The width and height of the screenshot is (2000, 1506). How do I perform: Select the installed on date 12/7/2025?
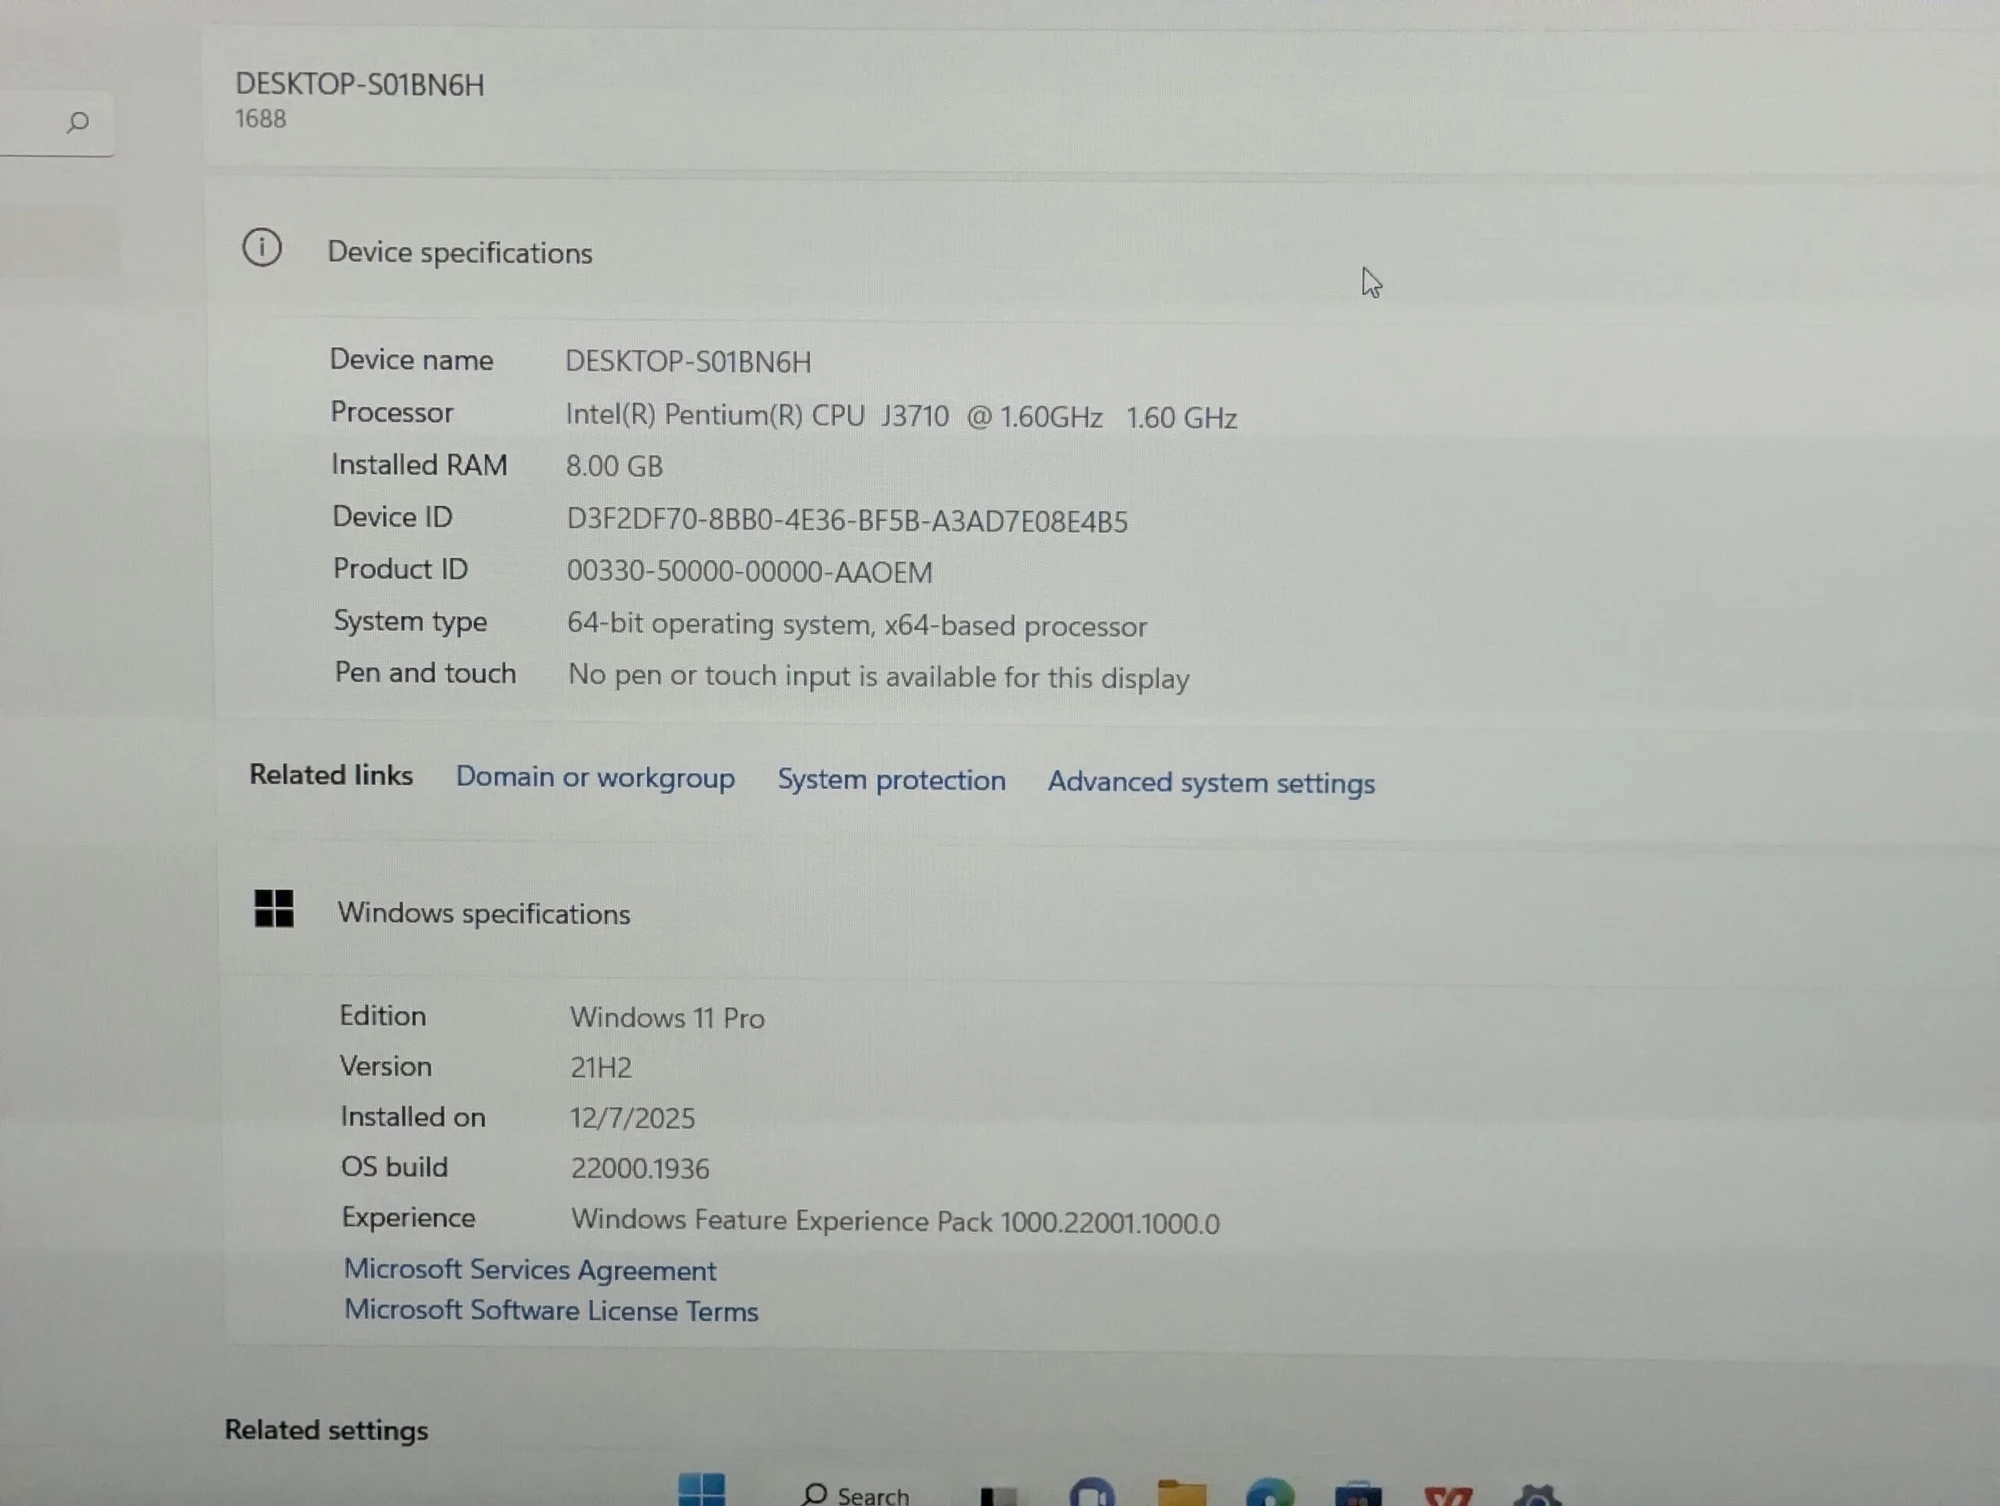coord(632,1118)
